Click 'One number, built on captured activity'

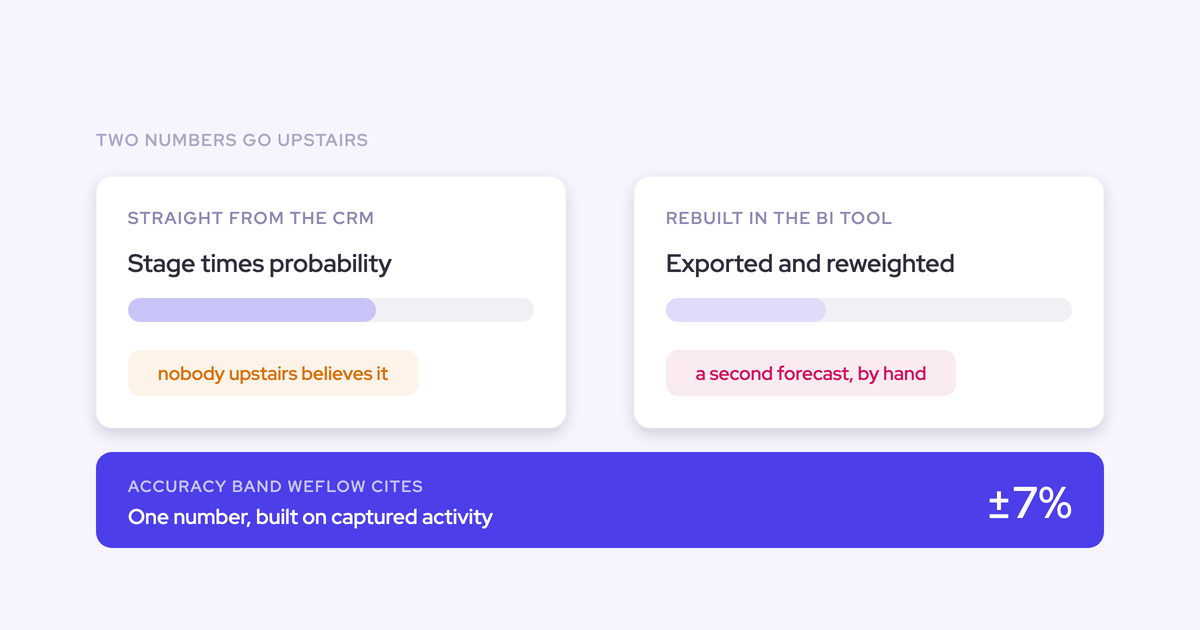310,518
